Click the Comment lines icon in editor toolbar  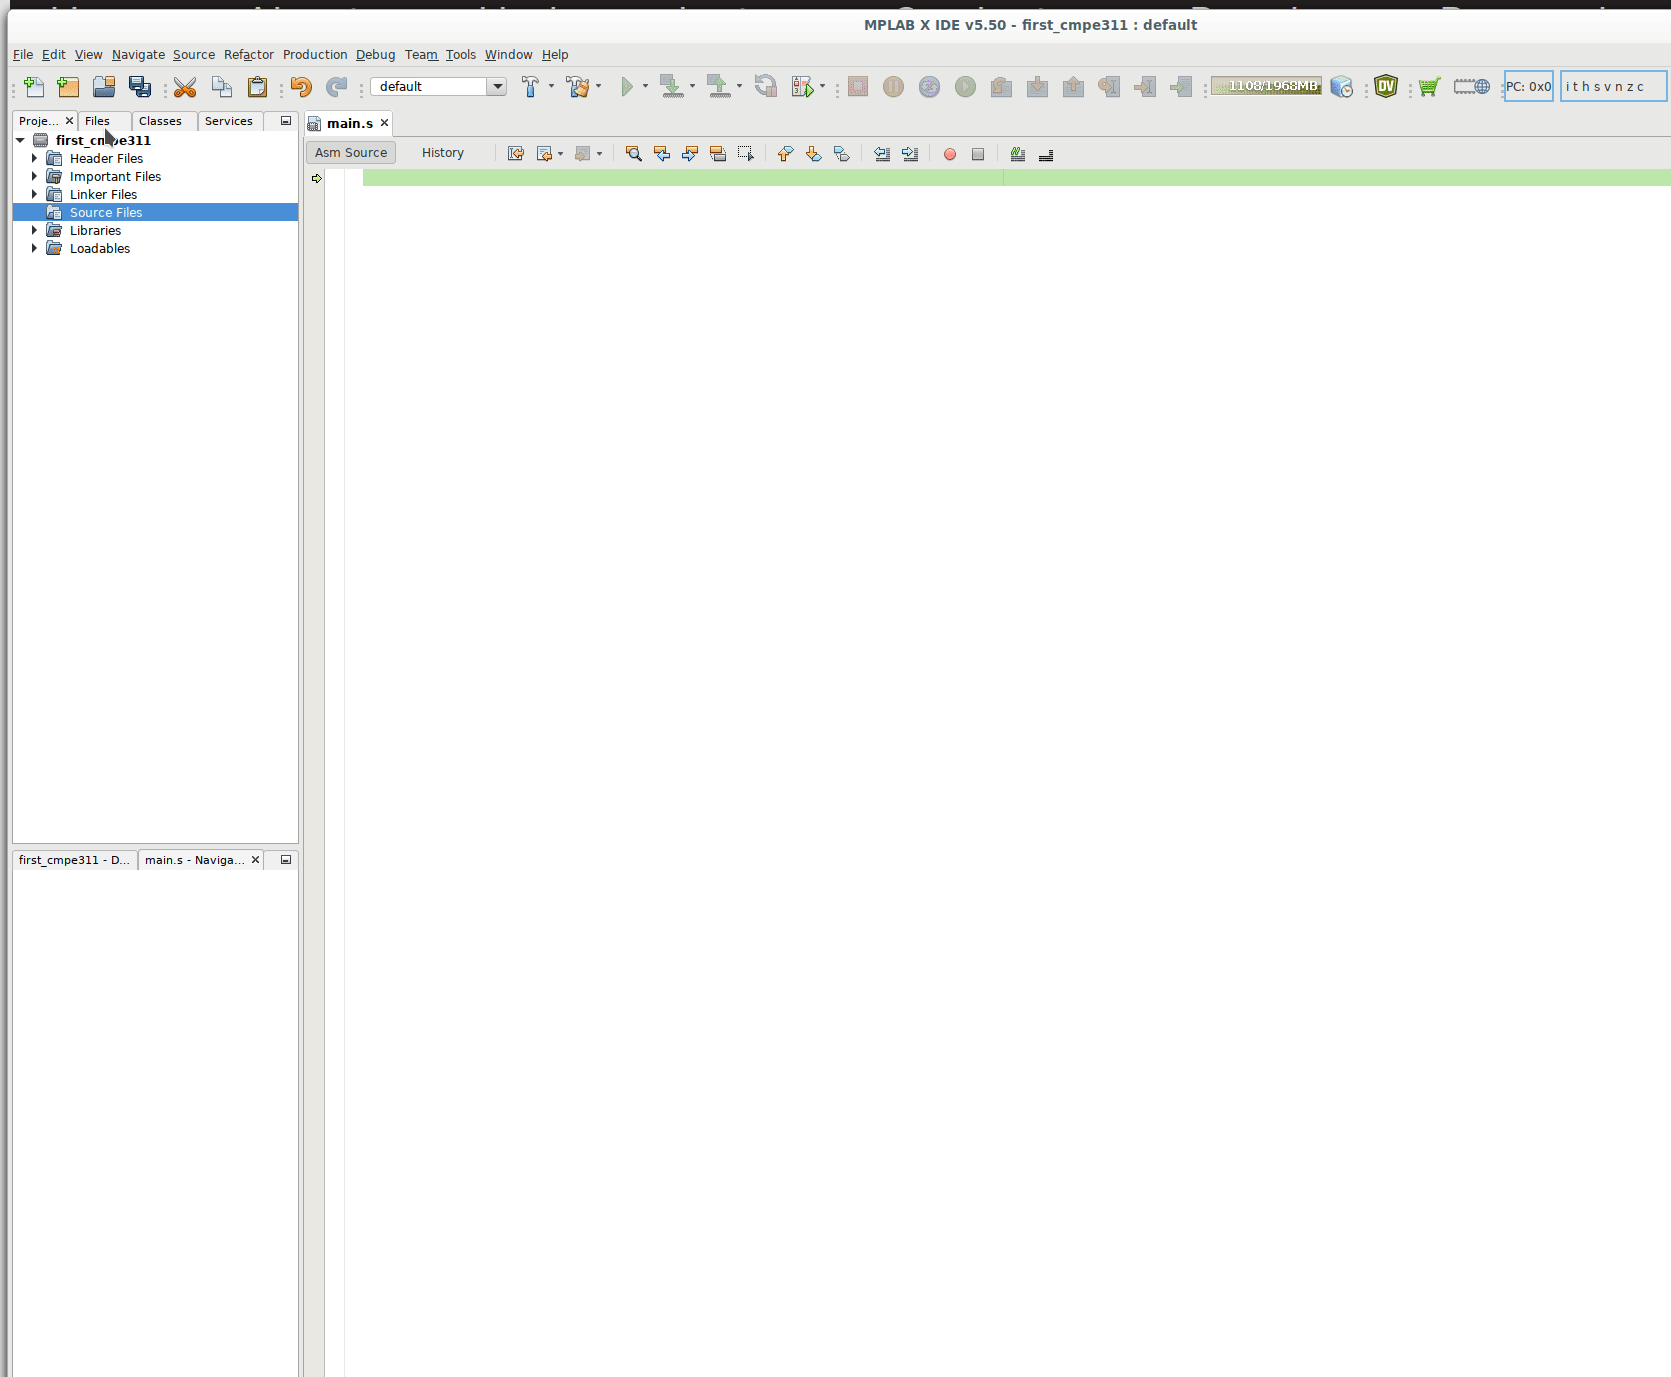click(1018, 154)
